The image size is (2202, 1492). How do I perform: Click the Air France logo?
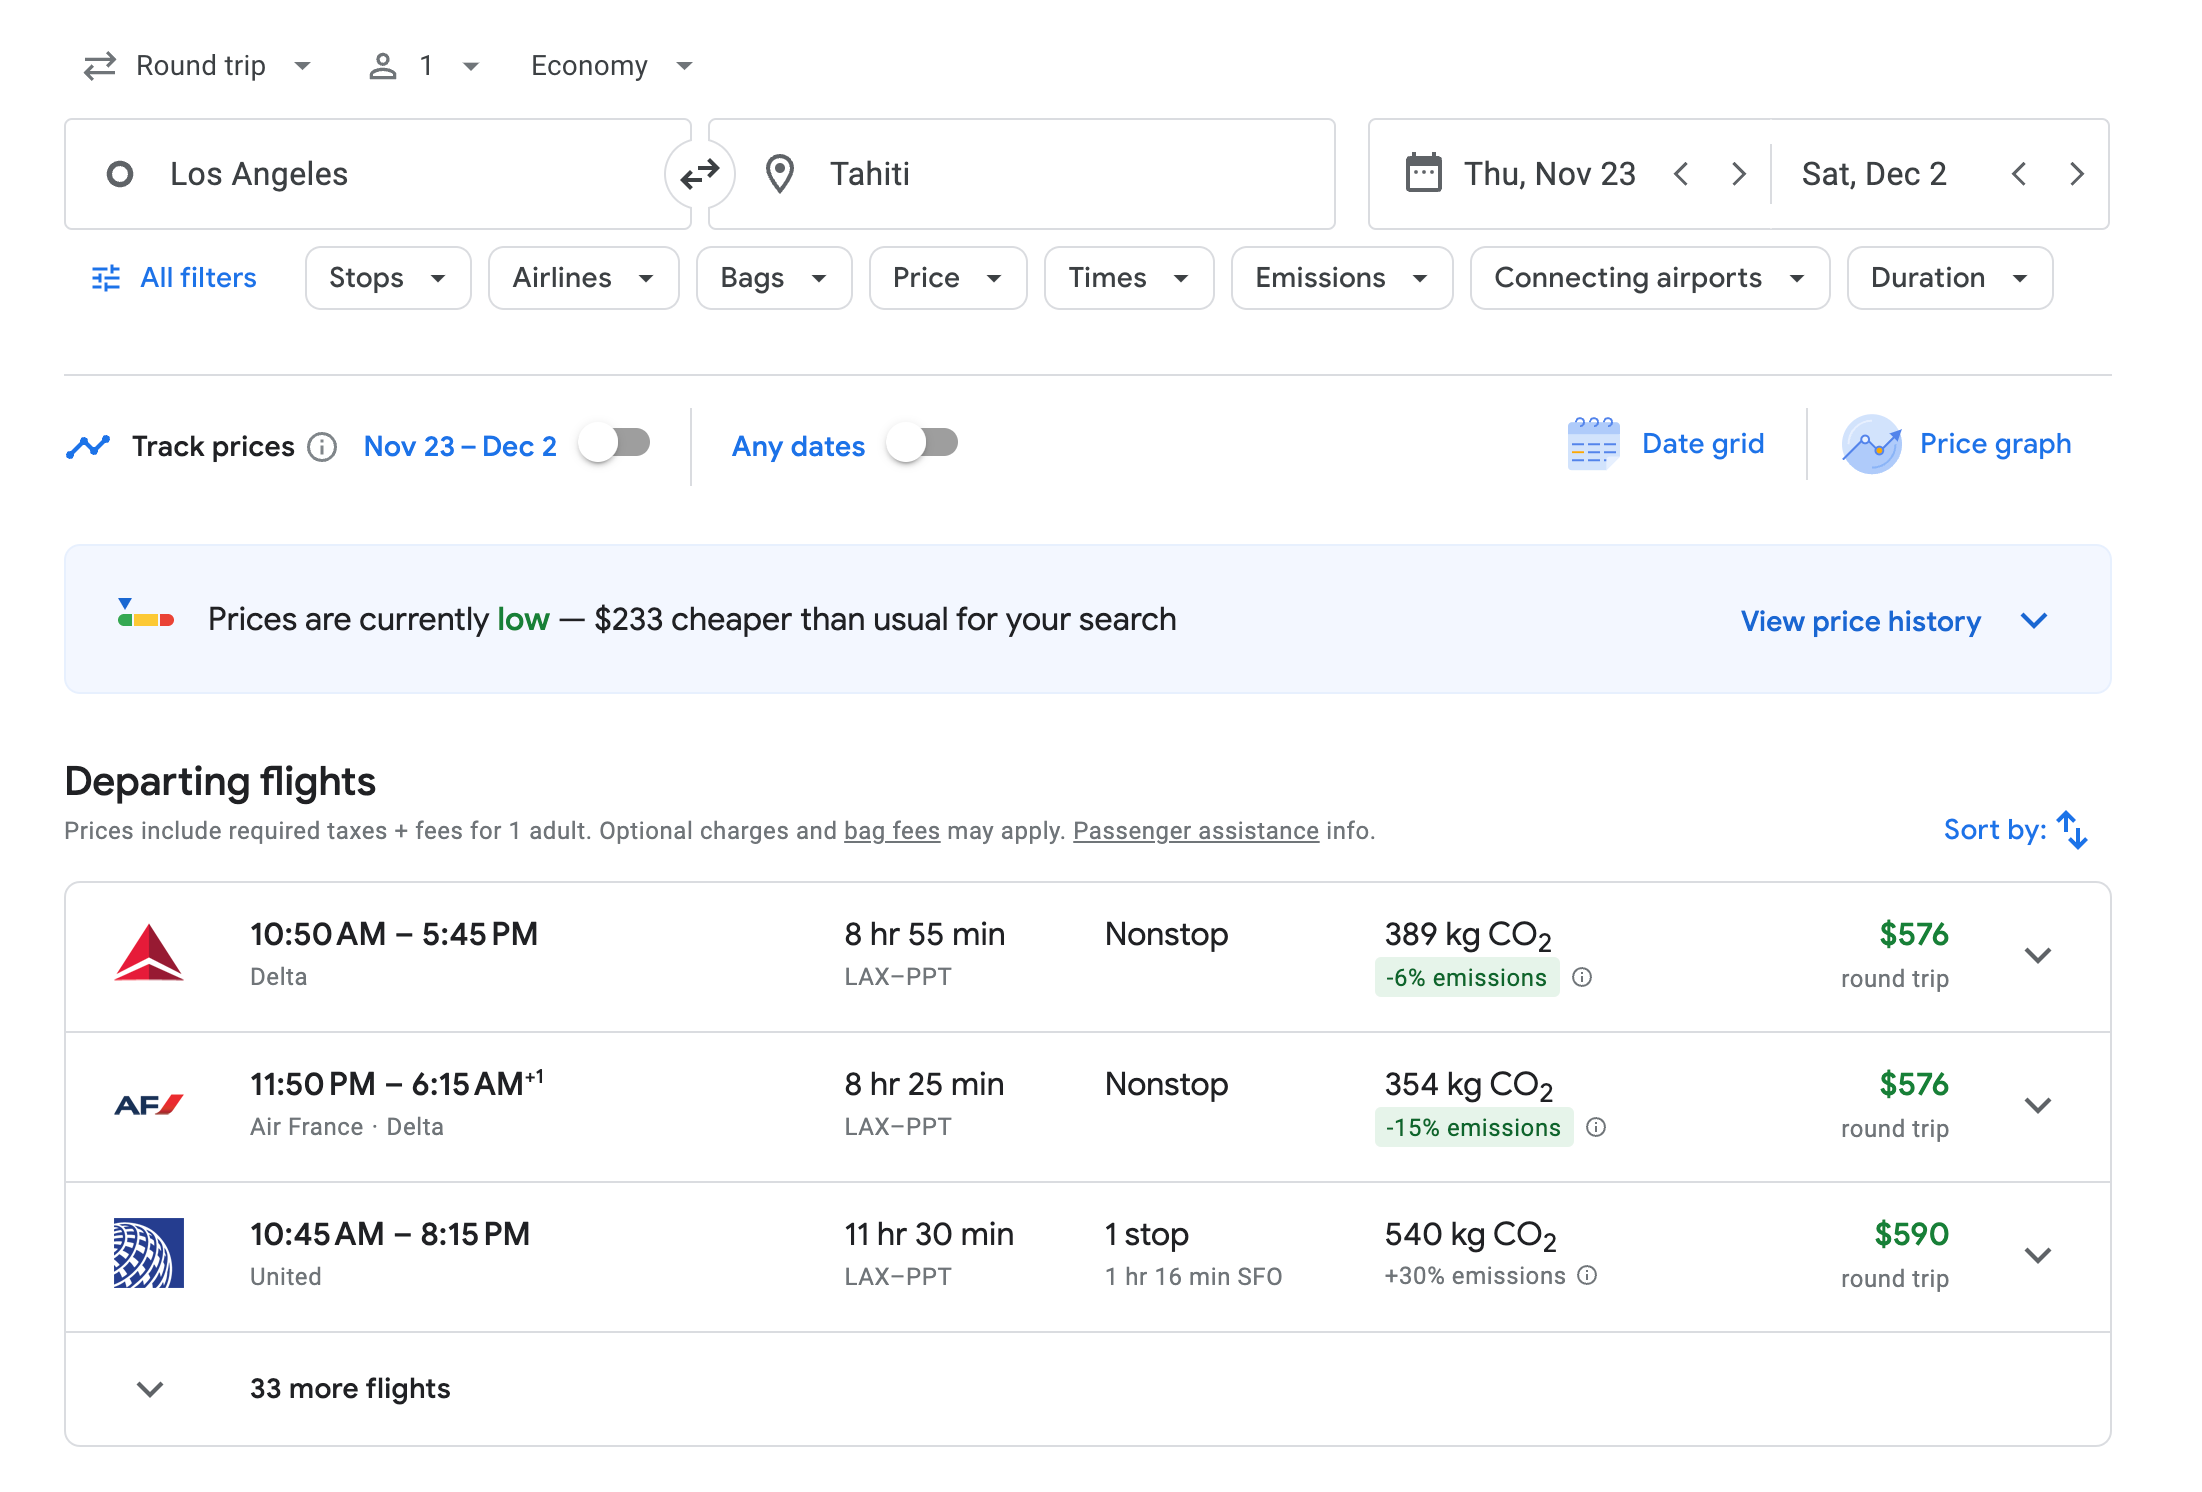coord(148,1105)
